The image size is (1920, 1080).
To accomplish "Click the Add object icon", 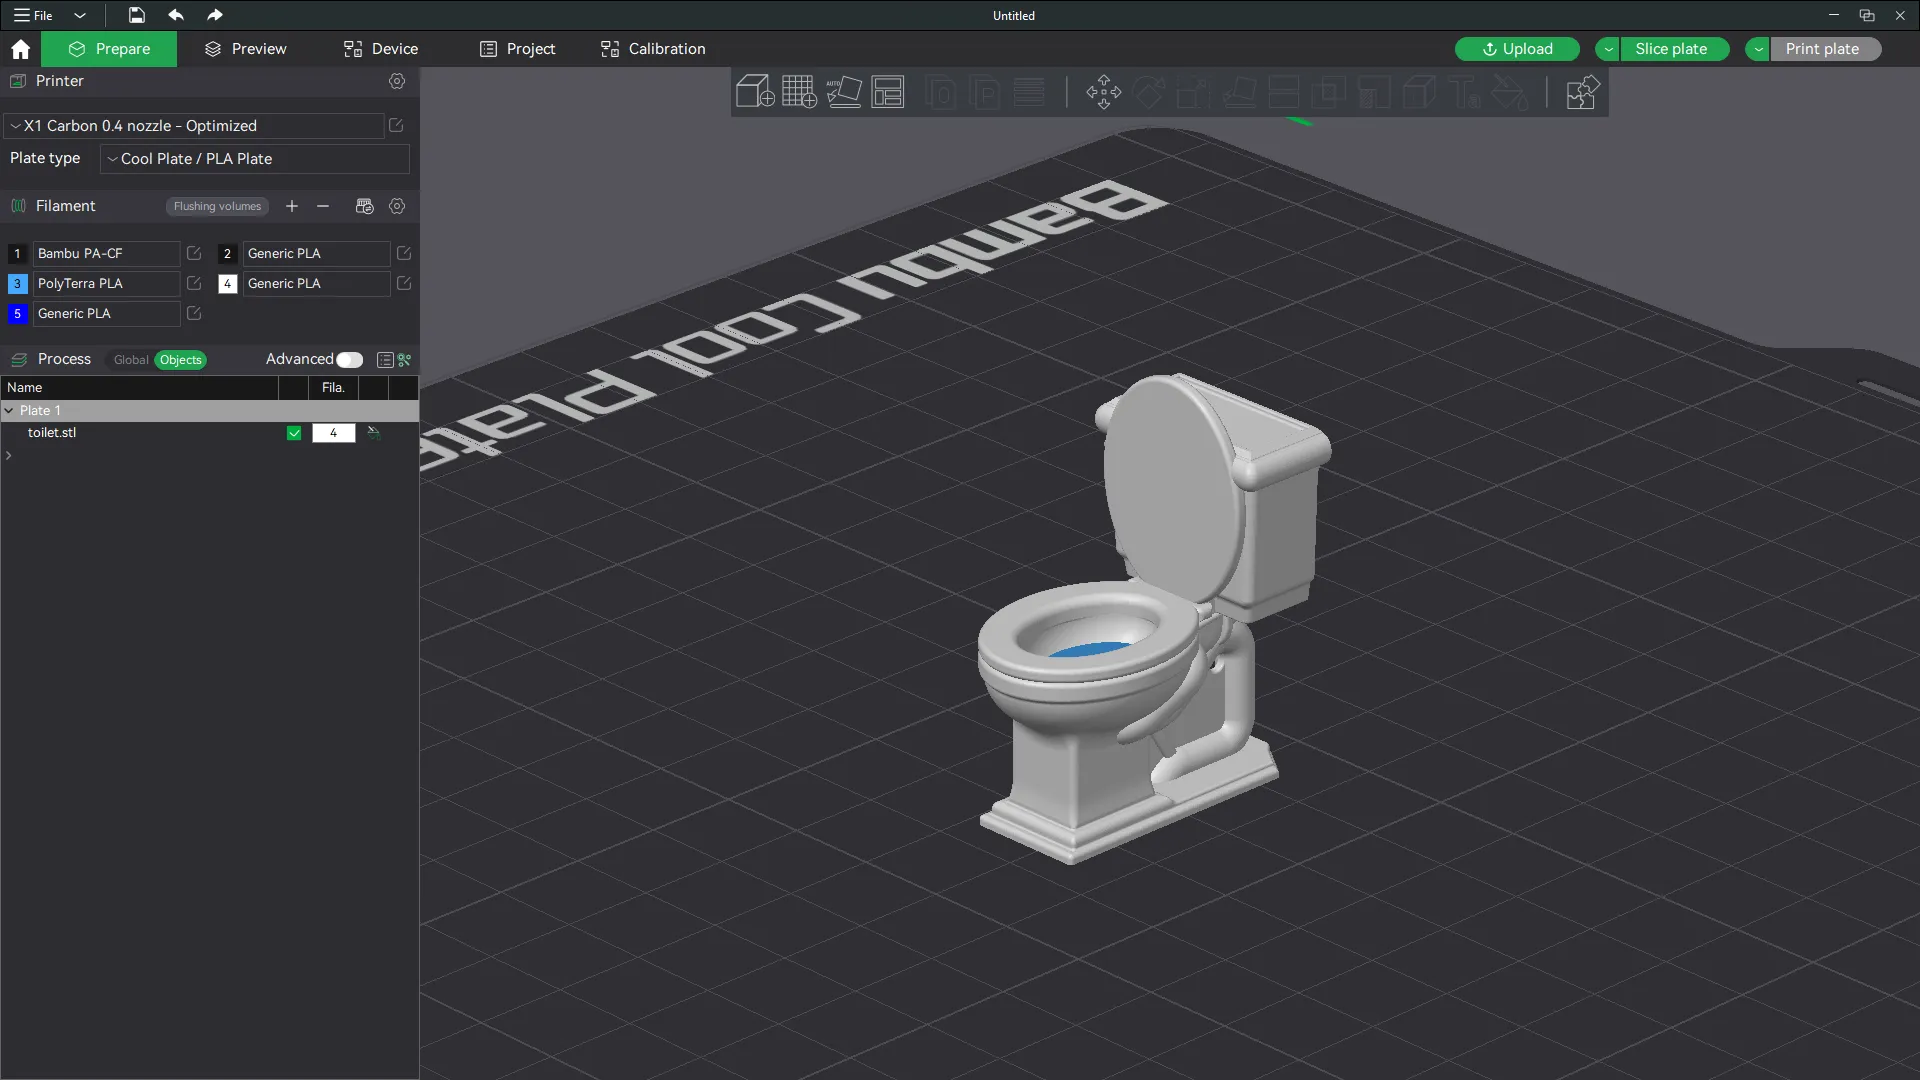I will [754, 92].
